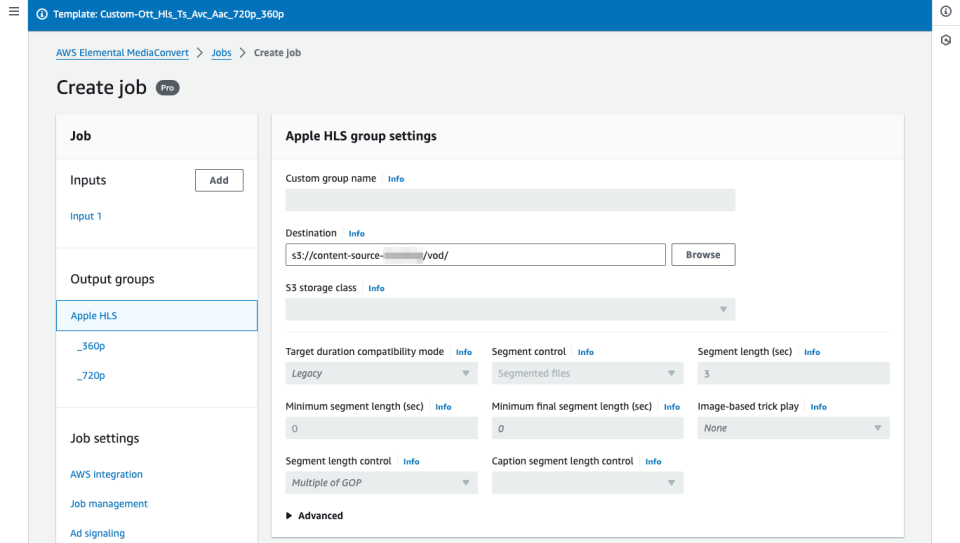This screenshot has width=960, height=543.
Task: Click the info icon in template banner
Action: (x=42, y=14)
